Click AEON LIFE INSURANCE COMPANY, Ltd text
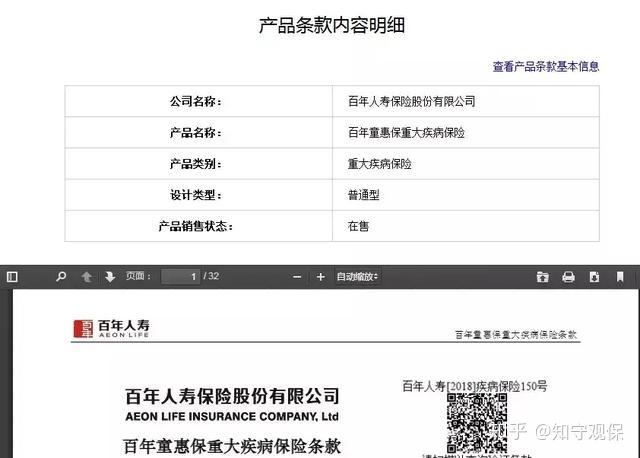This screenshot has height=458, width=640. click(232, 416)
